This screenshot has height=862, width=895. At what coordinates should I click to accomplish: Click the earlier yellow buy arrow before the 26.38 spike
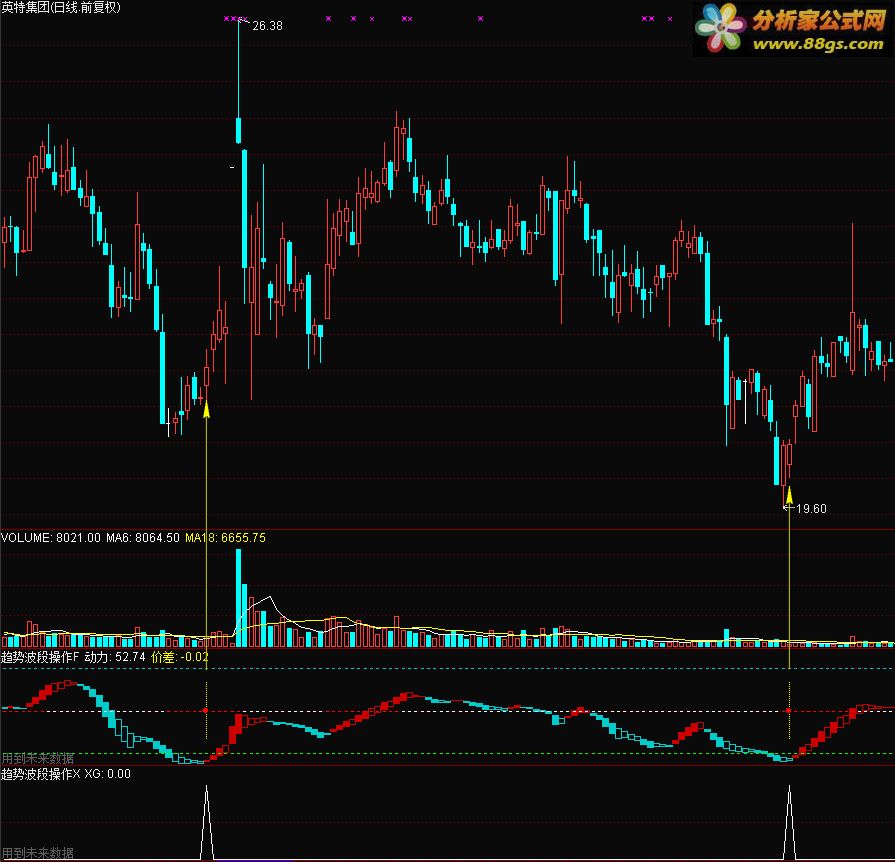click(x=207, y=409)
